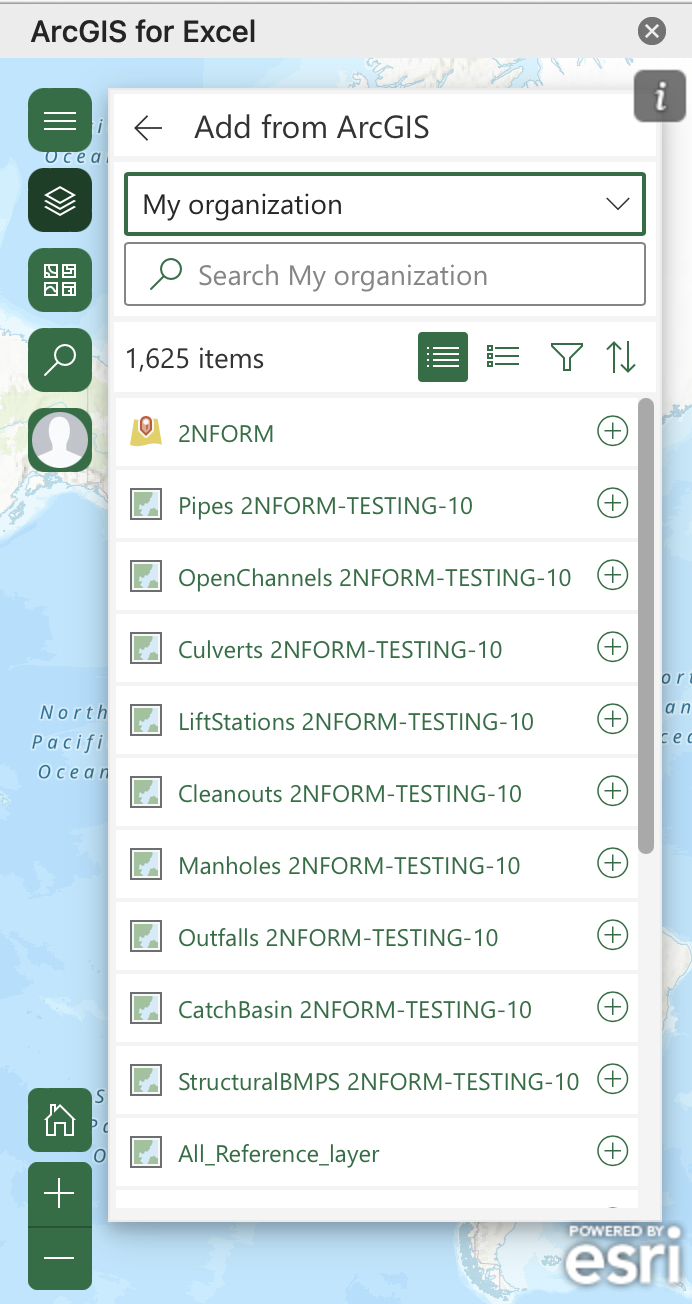Add the Pipes 2NFORM-TESTING-10 layer
The width and height of the screenshot is (692, 1304).
(x=612, y=503)
